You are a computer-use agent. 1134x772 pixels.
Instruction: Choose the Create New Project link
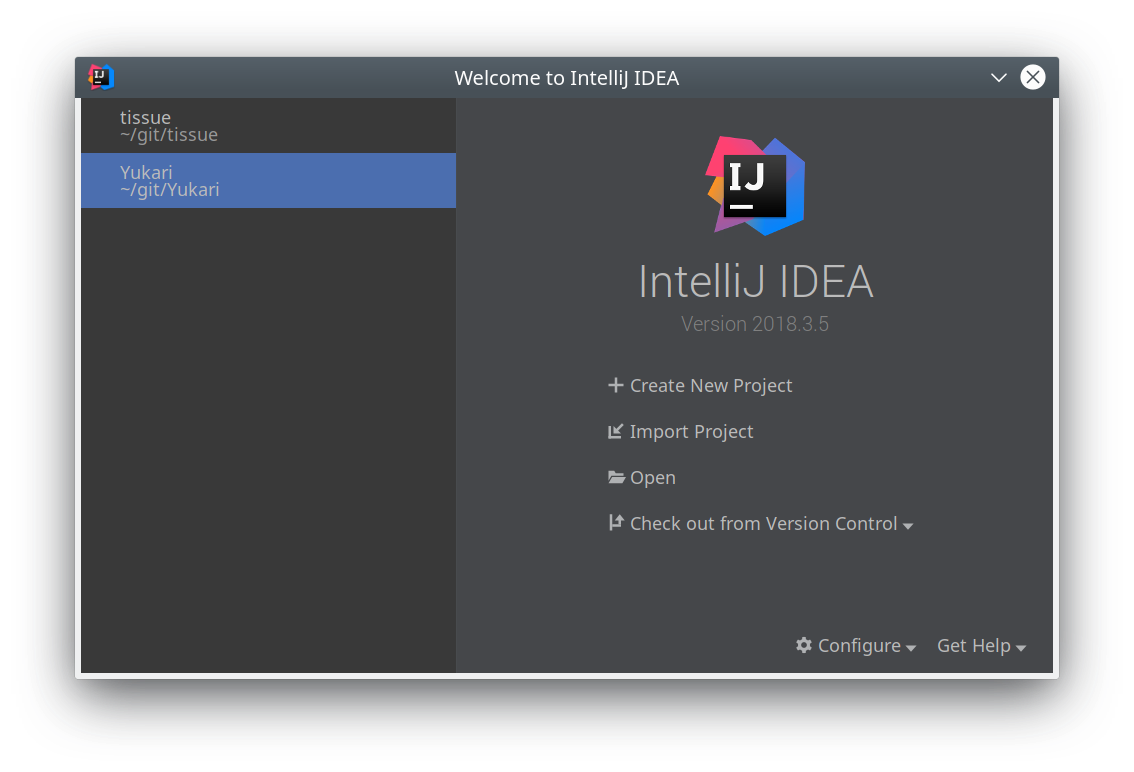pyautogui.click(x=711, y=386)
